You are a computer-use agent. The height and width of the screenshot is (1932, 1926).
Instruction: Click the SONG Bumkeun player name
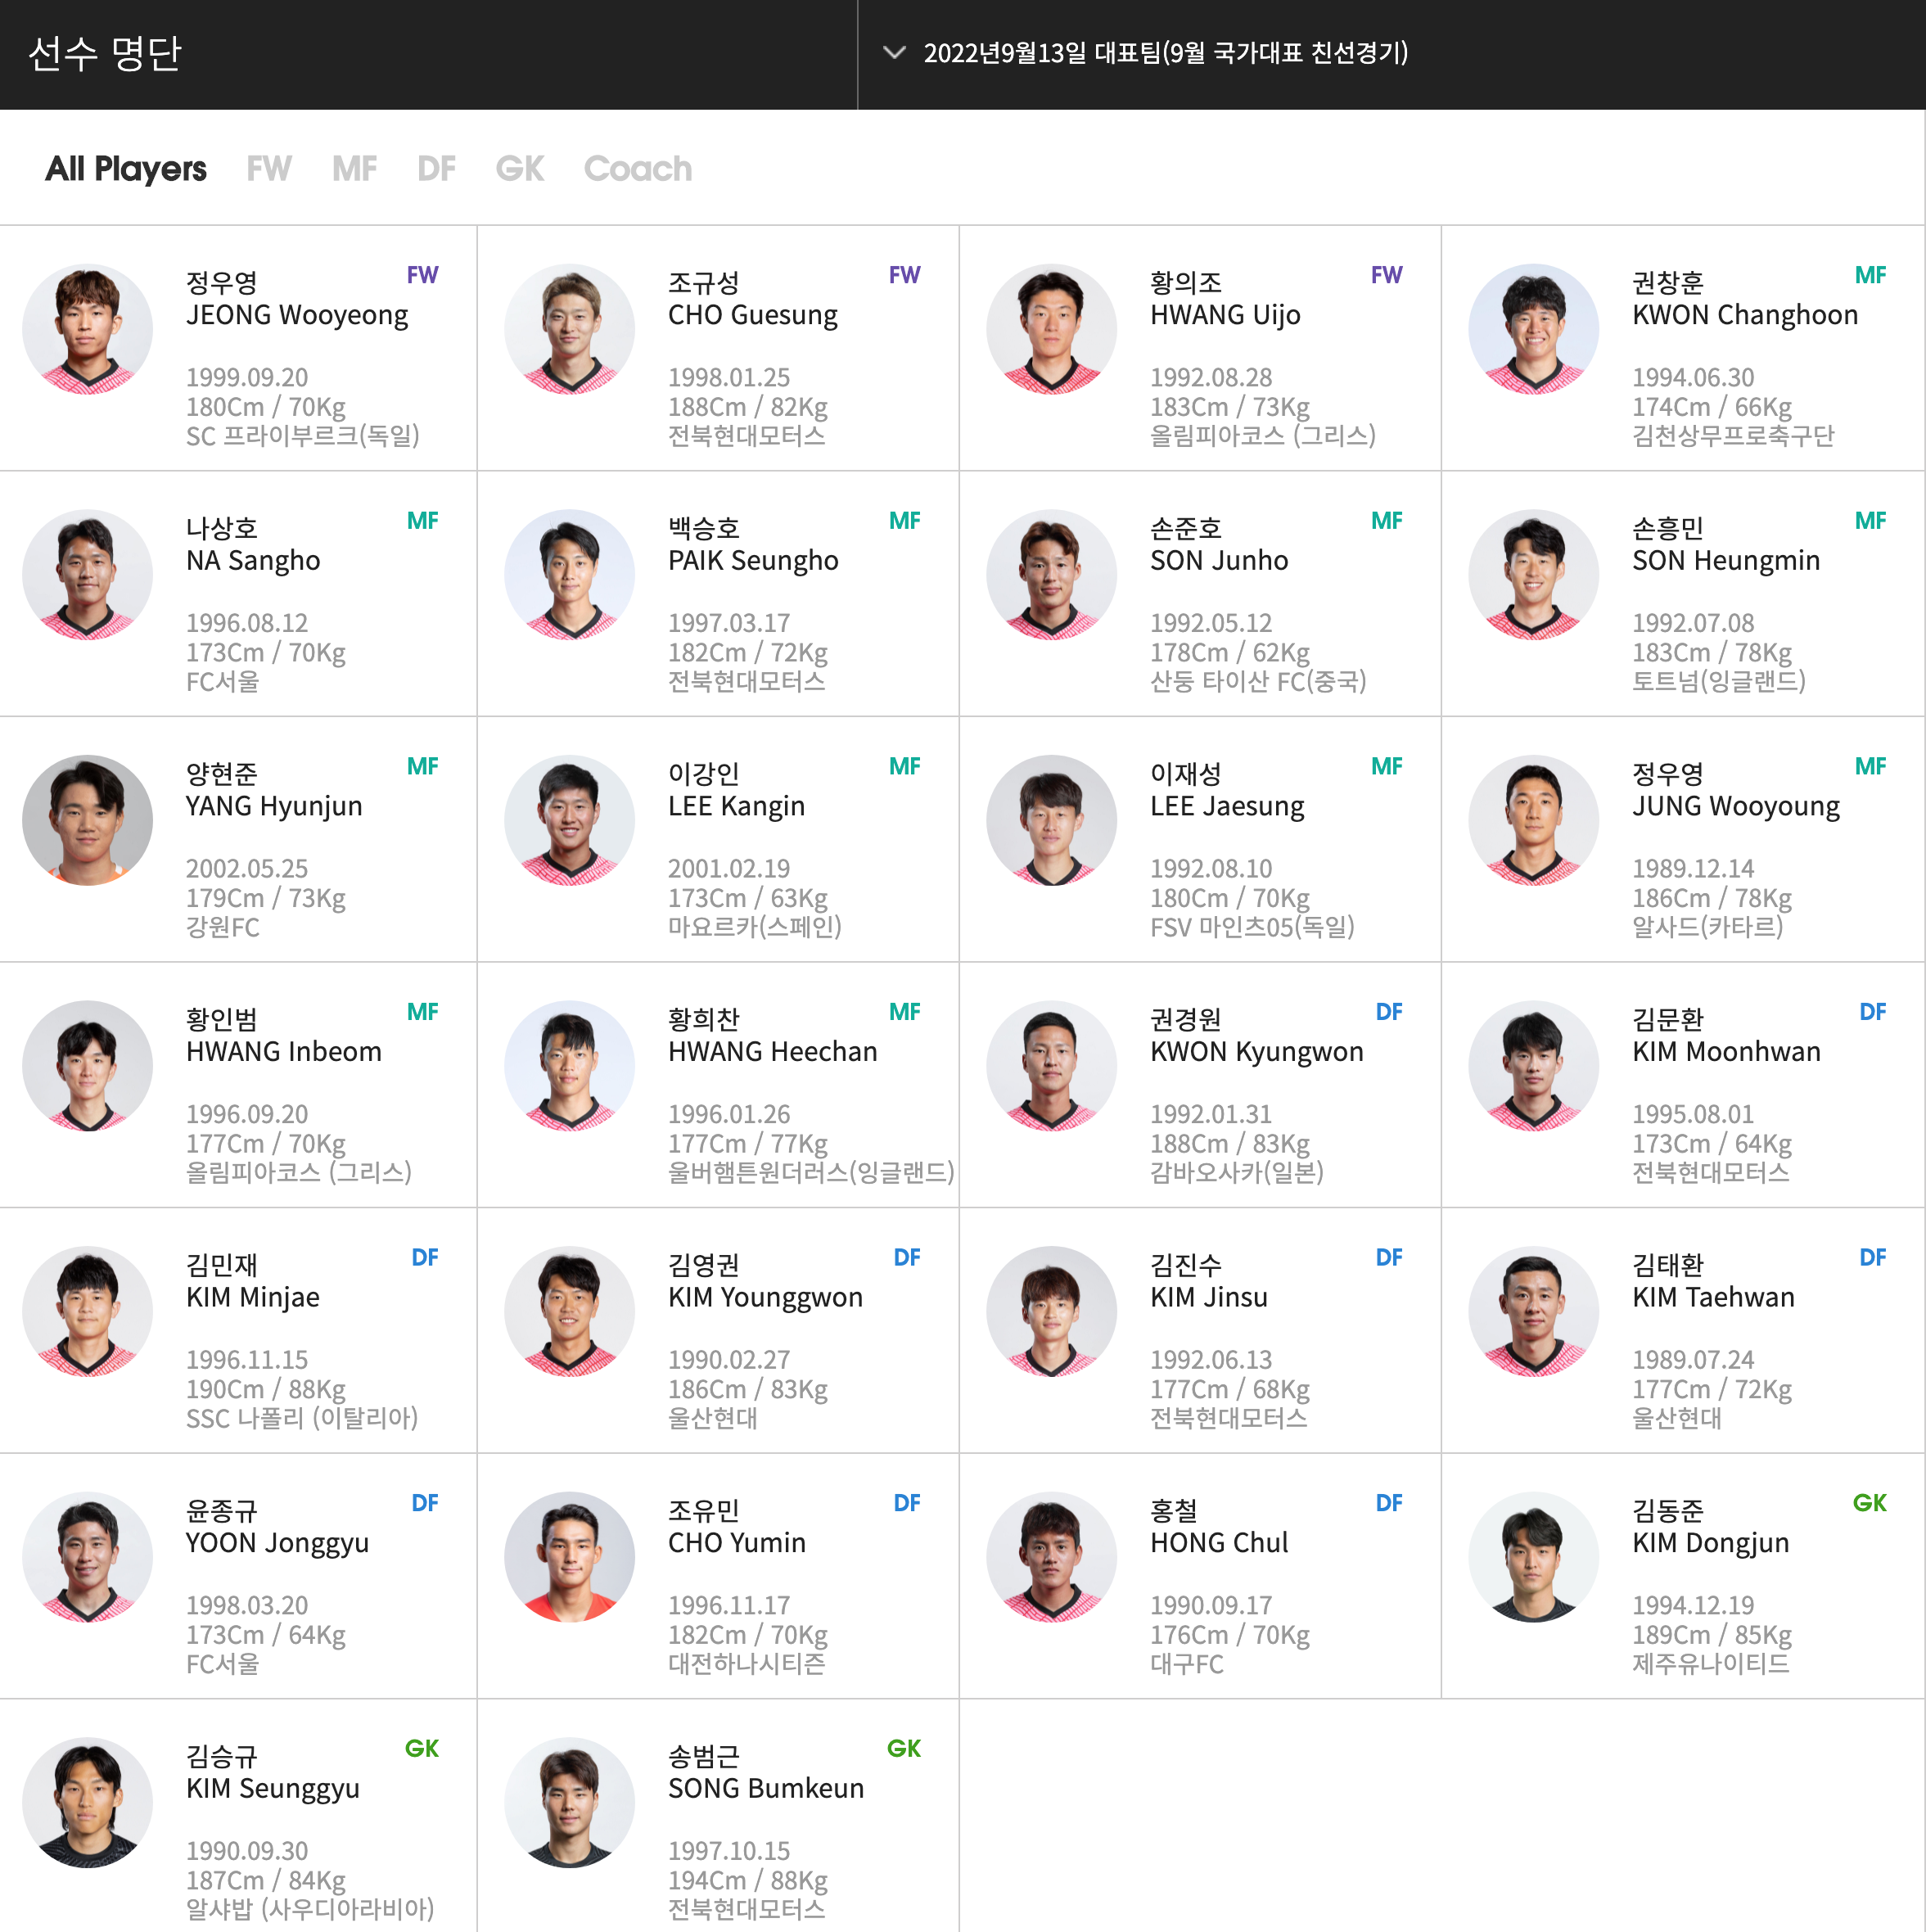tap(765, 1788)
